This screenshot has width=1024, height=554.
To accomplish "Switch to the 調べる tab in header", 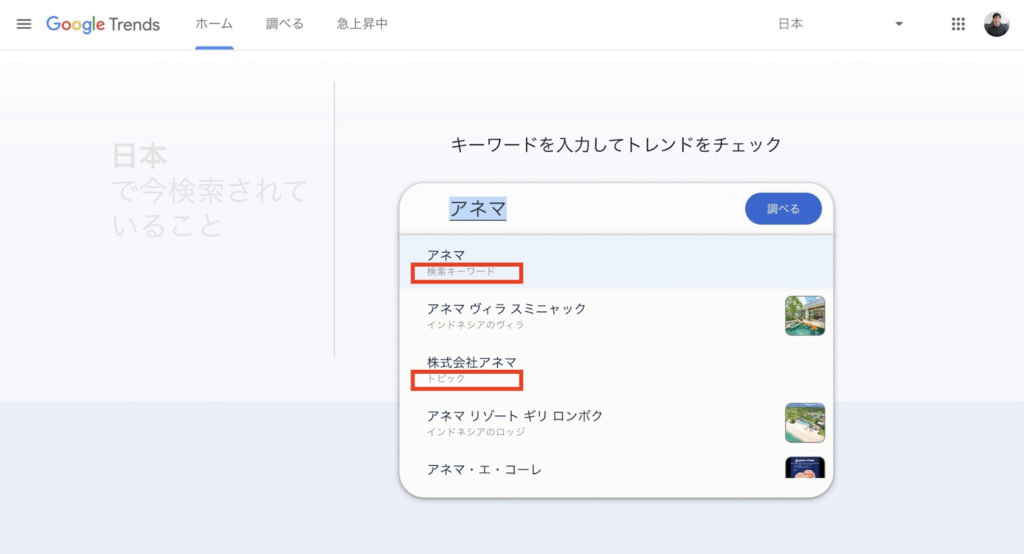I will coord(285,24).
